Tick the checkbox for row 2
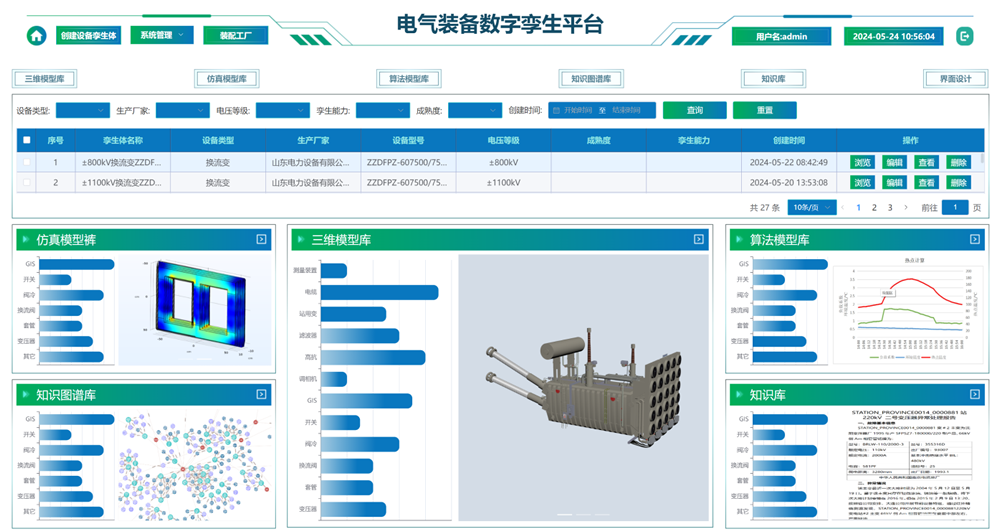 pyautogui.click(x=27, y=183)
